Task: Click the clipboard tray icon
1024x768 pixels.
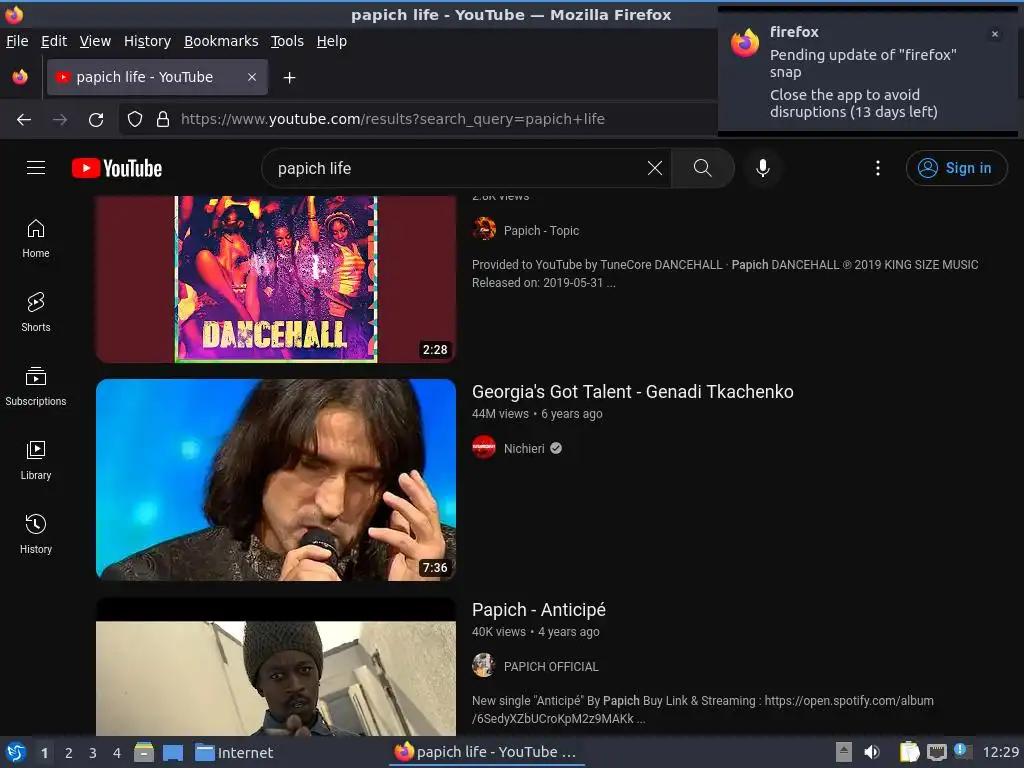Action: 909,752
